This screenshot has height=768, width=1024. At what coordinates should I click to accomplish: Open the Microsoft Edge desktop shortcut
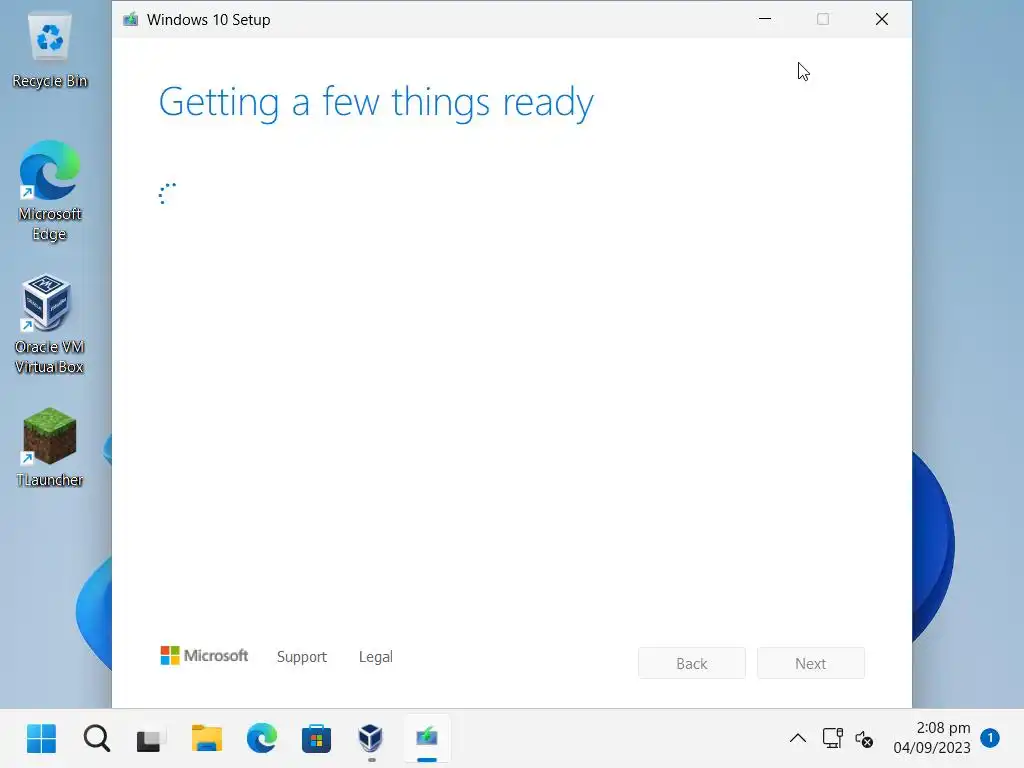(x=50, y=190)
